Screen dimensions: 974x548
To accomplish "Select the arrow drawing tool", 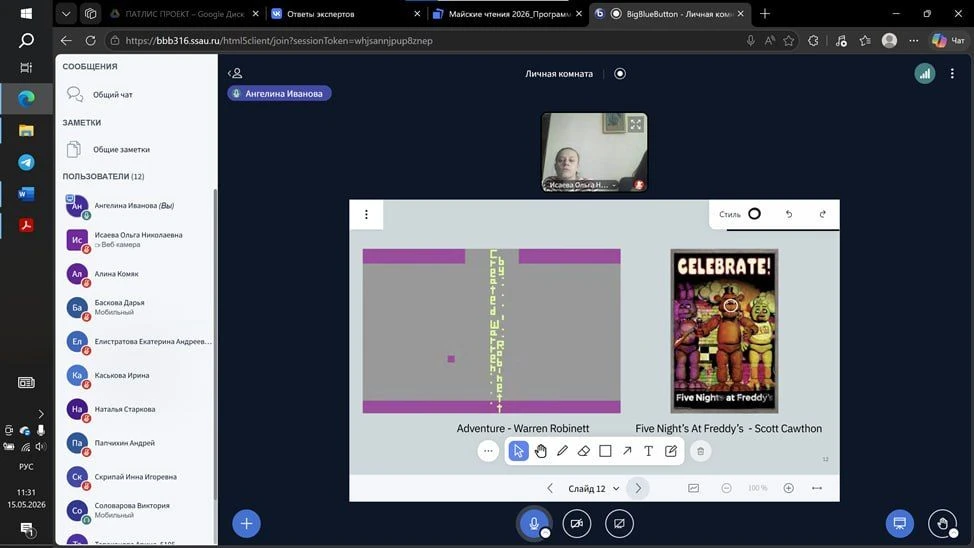I will [x=627, y=451].
